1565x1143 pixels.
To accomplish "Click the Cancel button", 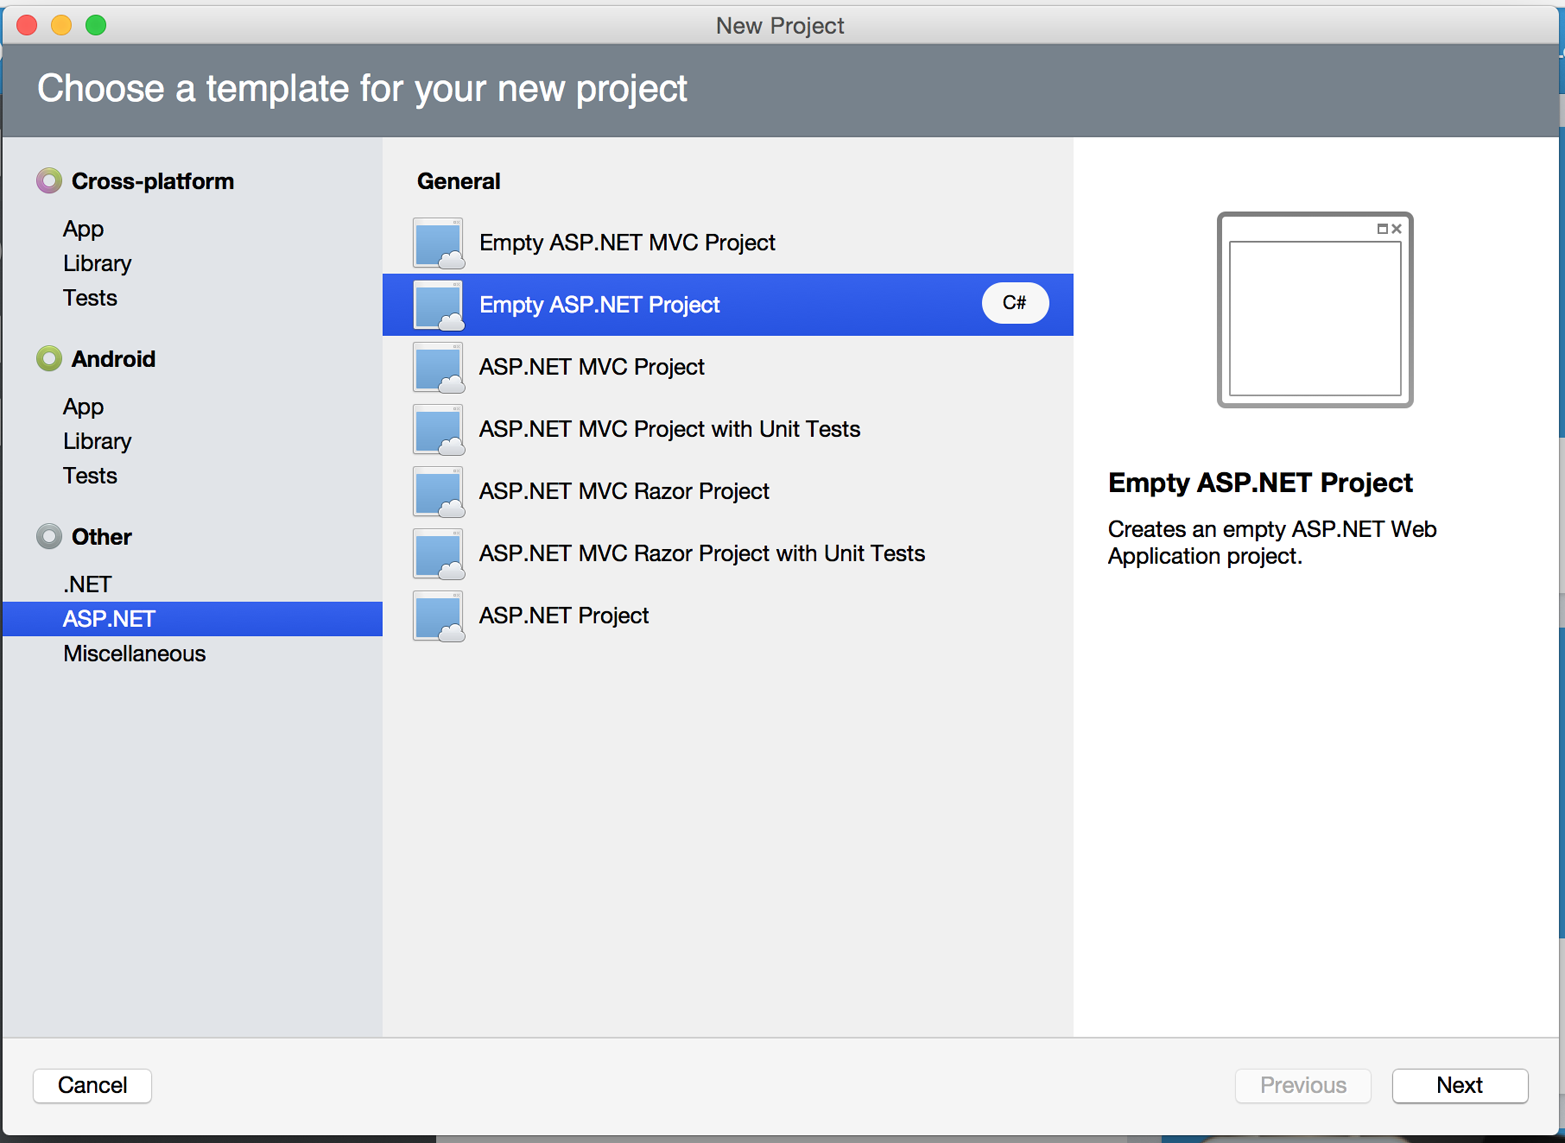I will click(92, 1085).
